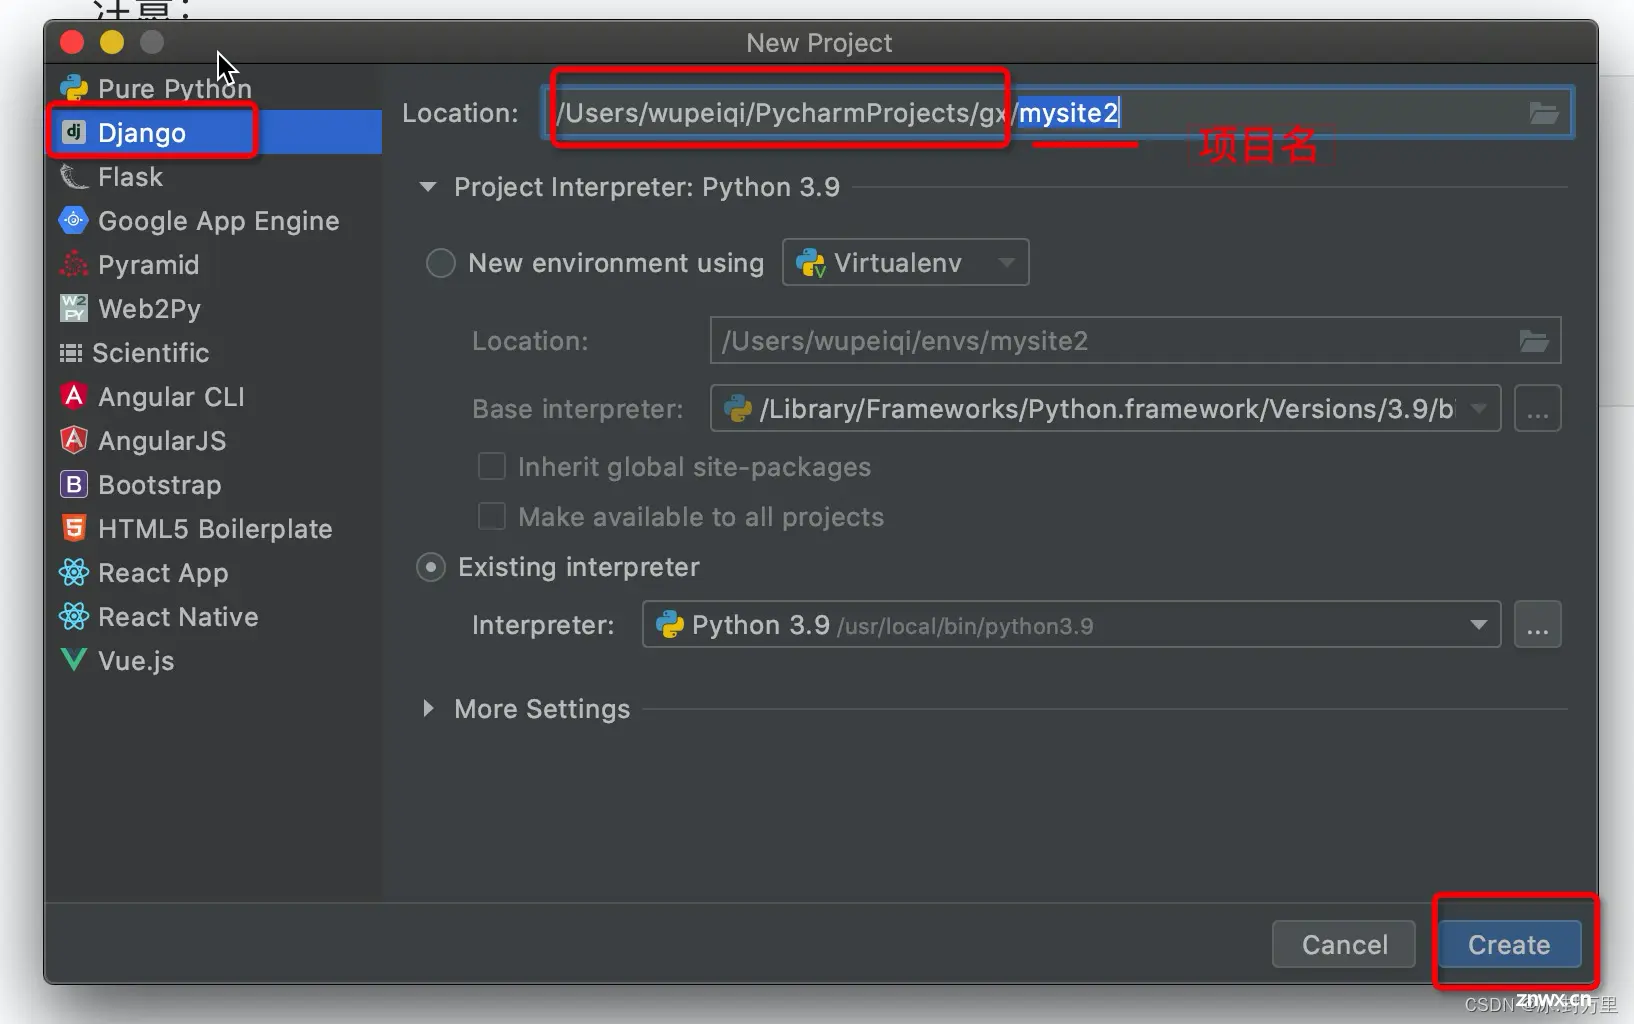Screen dimensions: 1634x1024
Task: Toggle Inherit global site-packages checkbox
Action: tap(492, 466)
